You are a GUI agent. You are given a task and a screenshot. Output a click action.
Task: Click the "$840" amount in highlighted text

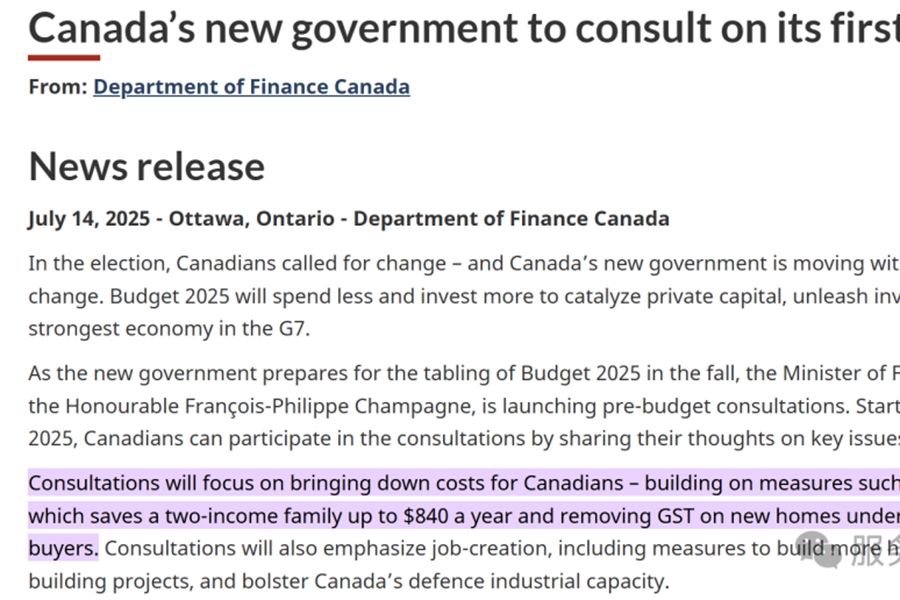pyautogui.click(x=425, y=516)
